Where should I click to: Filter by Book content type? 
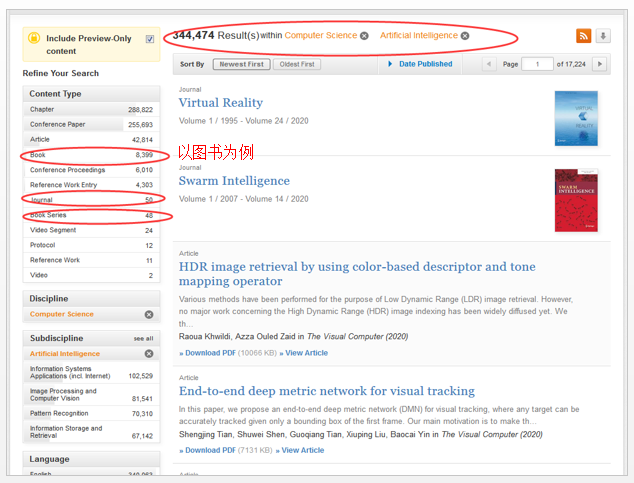91,155
